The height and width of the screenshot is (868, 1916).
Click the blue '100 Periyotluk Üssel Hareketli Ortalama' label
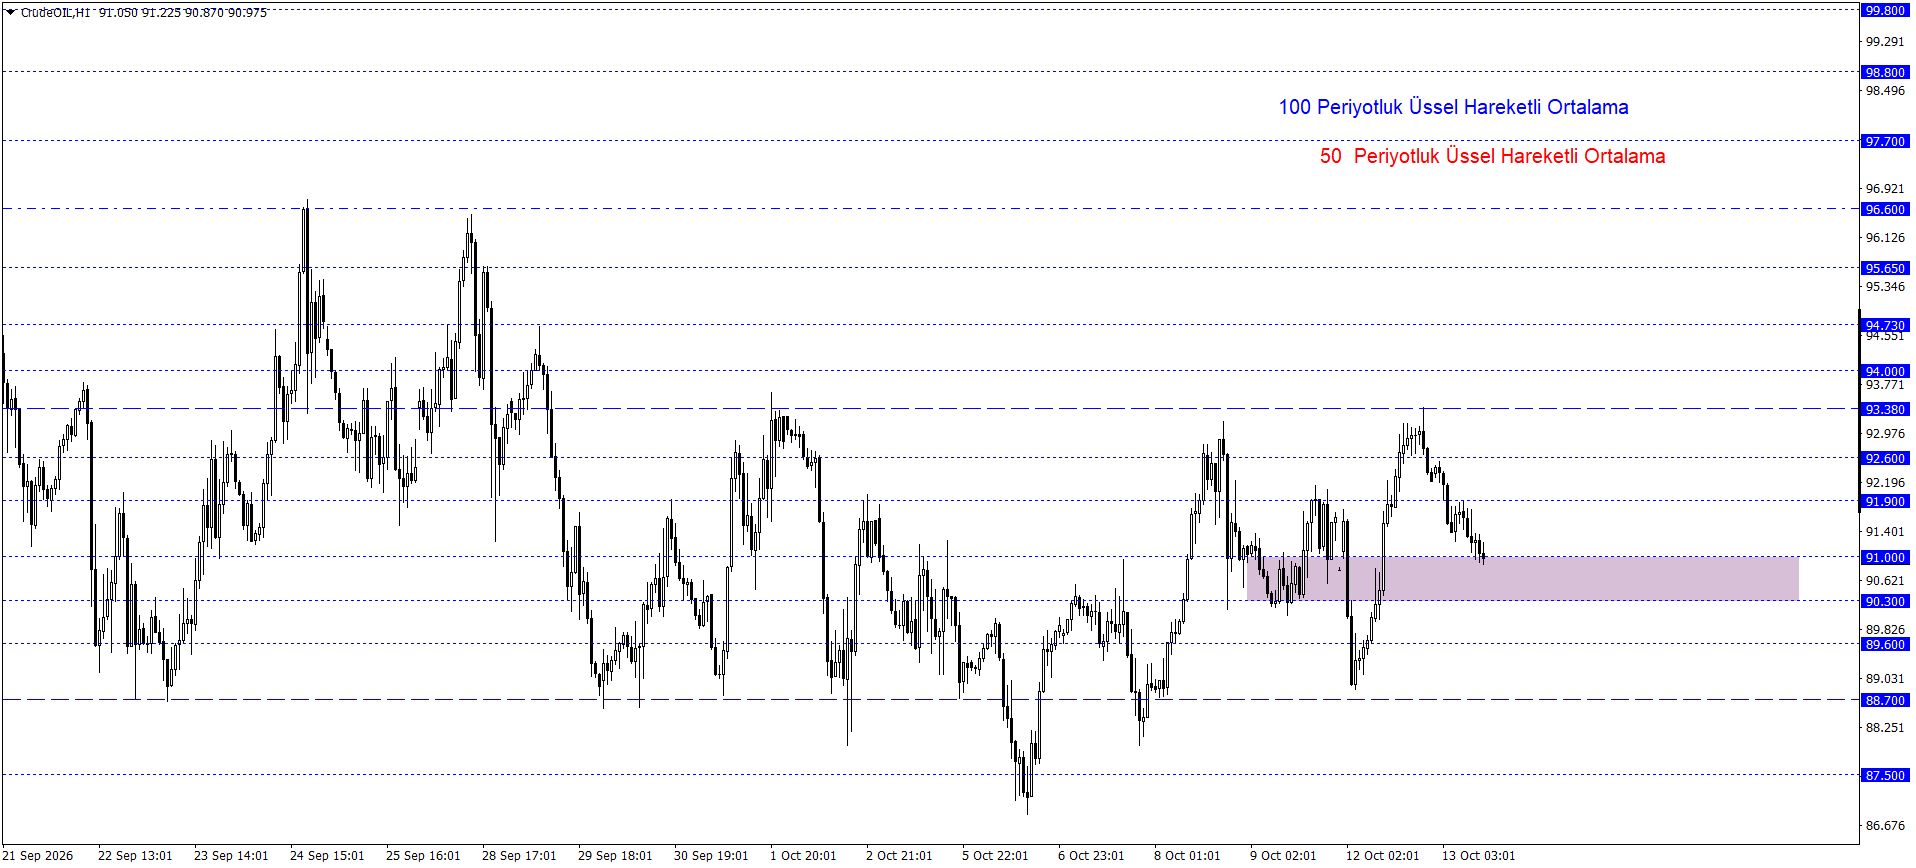click(x=1453, y=107)
